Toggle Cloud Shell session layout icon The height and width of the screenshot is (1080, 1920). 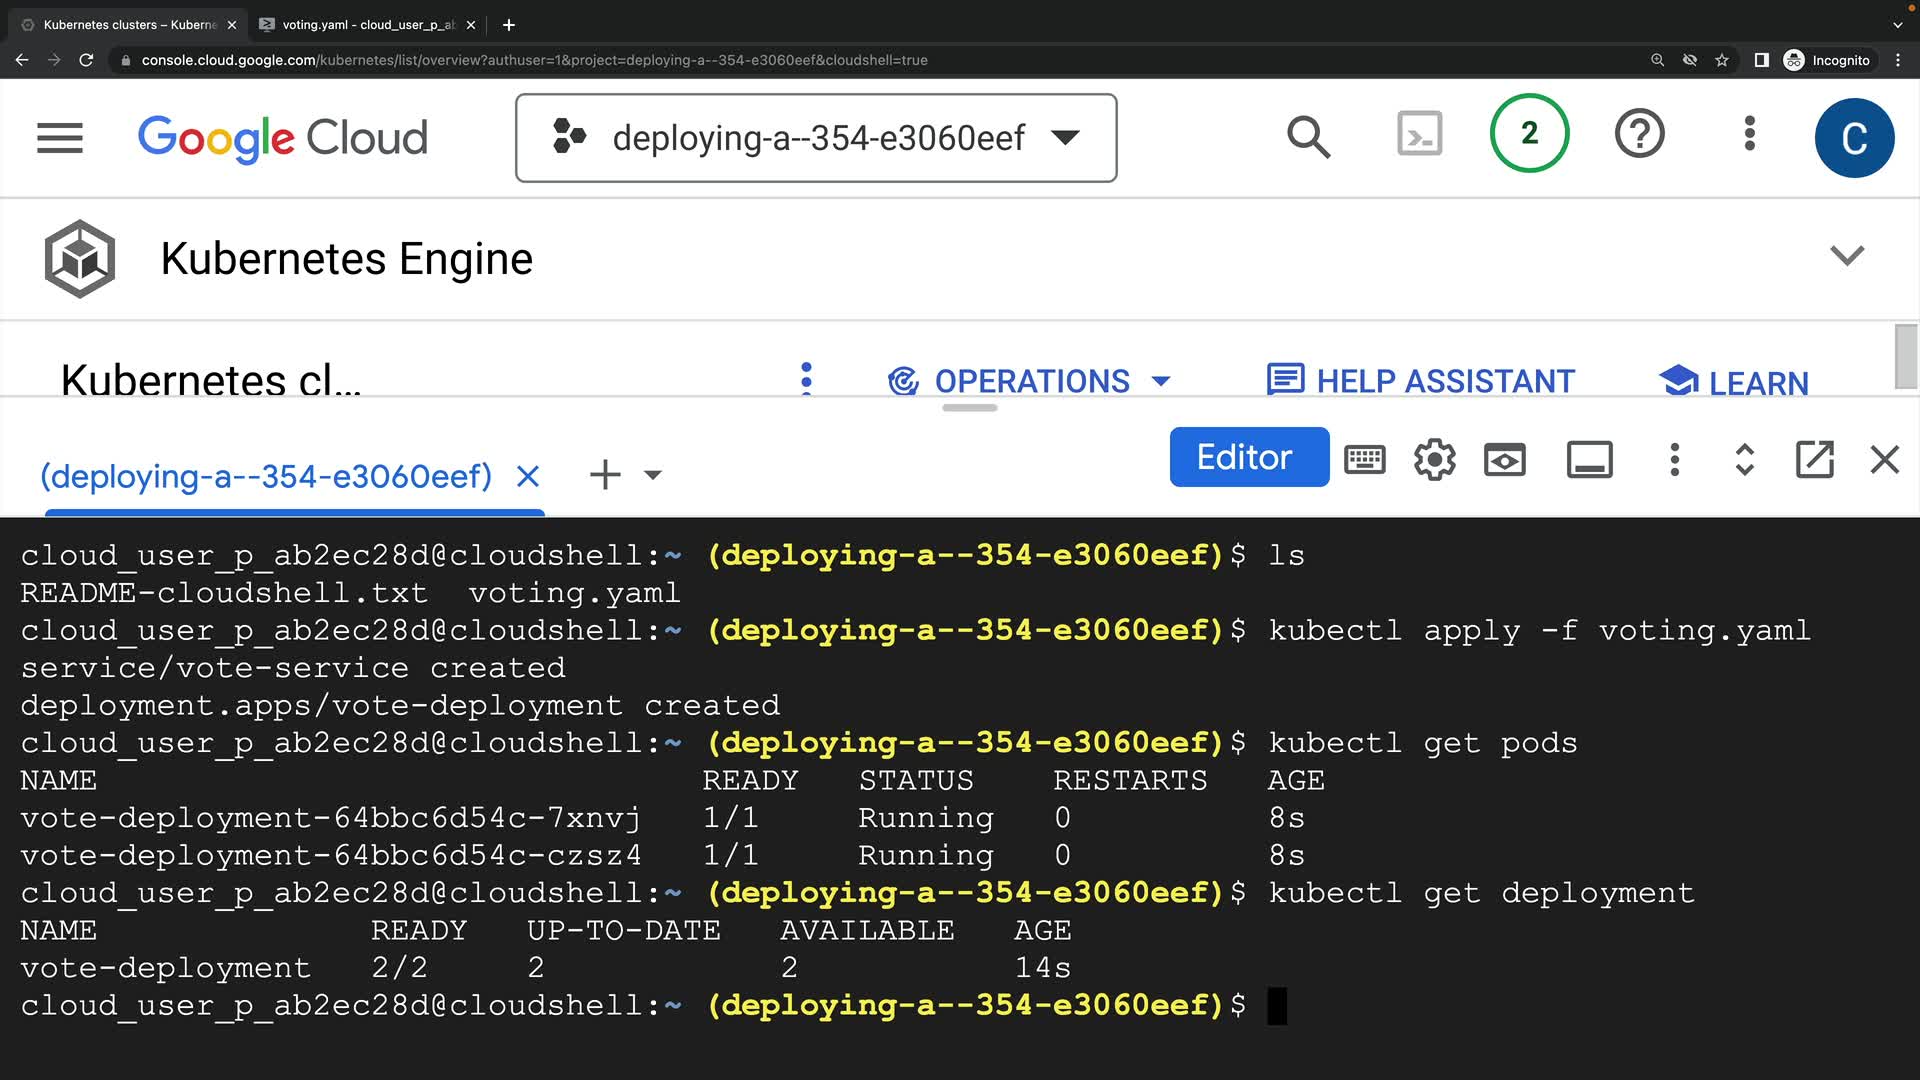point(1589,460)
